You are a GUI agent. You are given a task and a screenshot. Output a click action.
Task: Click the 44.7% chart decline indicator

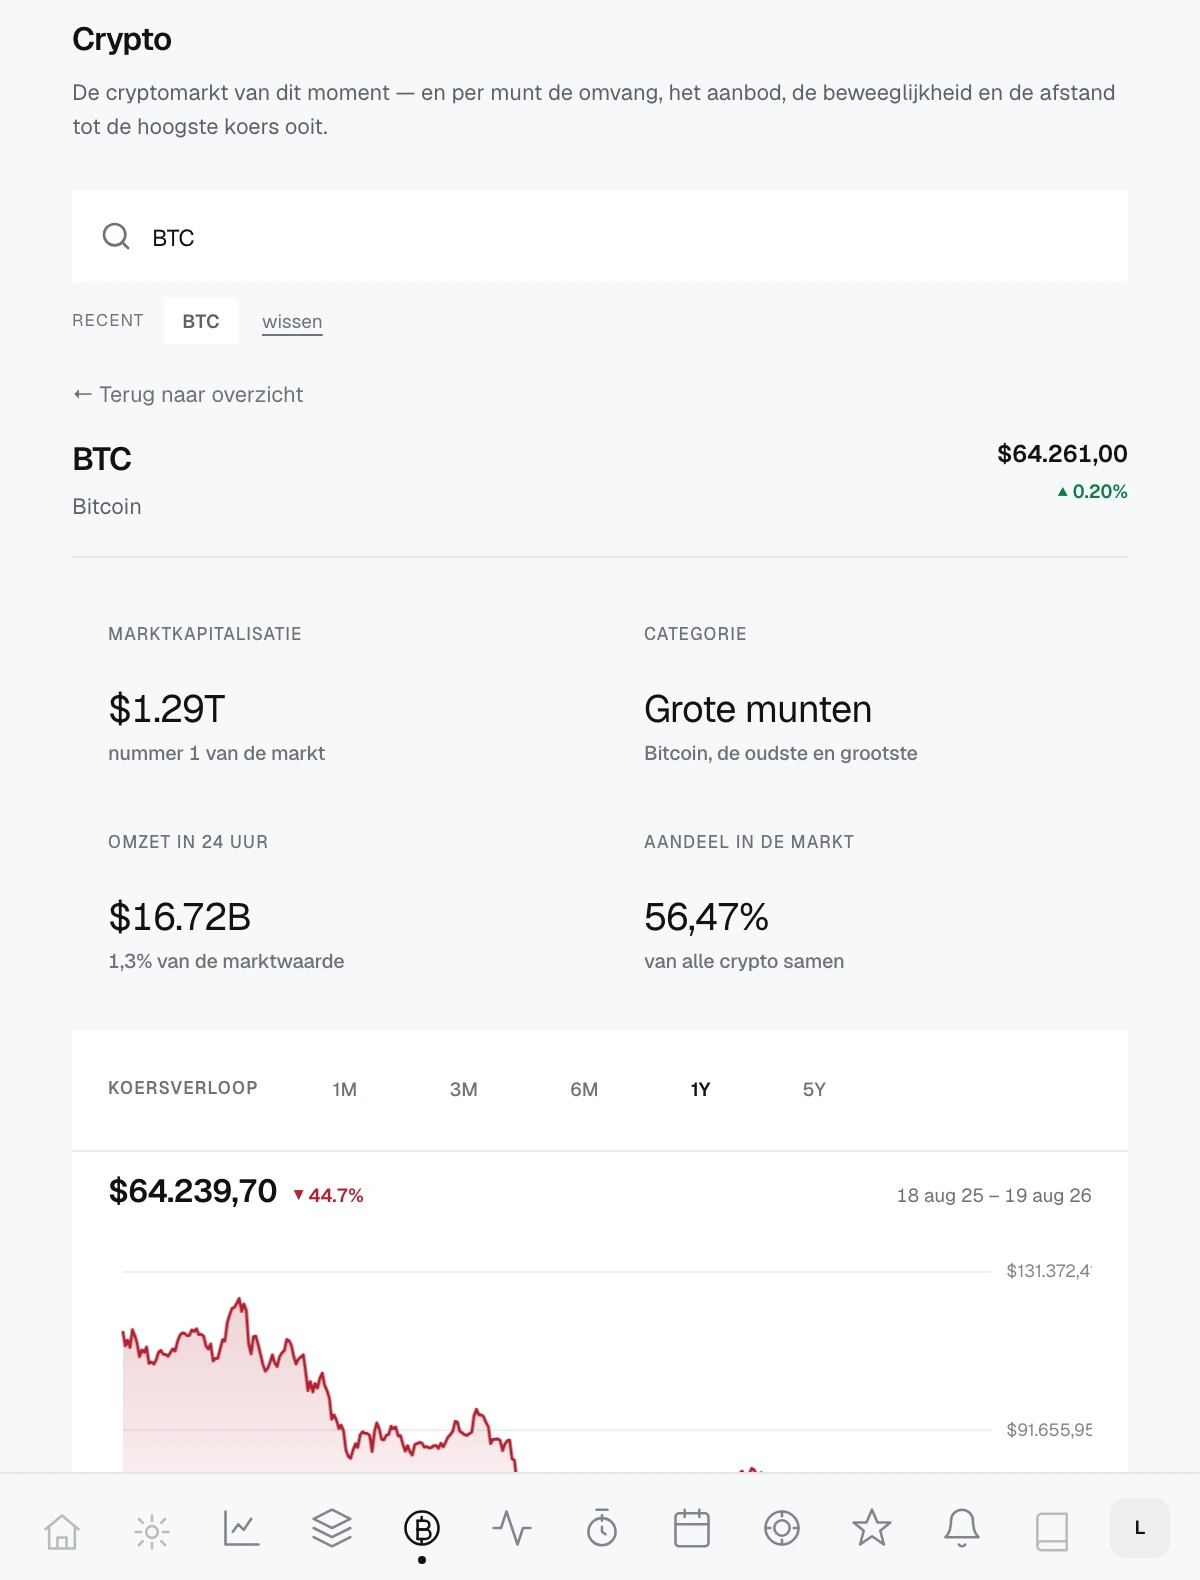pyautogui.click(x=328, y=1195)
